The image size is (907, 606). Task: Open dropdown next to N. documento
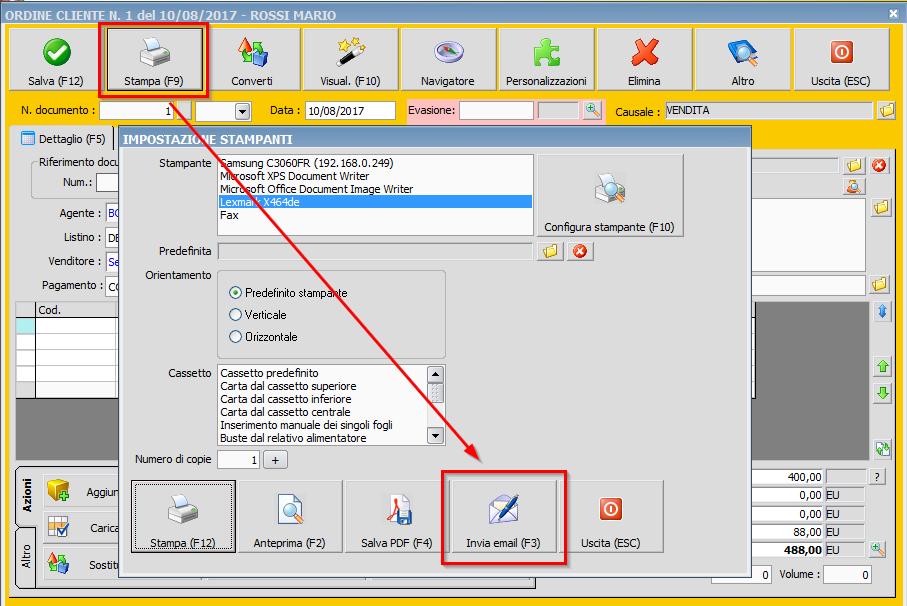pyautogui.click(x=242, y=111)
